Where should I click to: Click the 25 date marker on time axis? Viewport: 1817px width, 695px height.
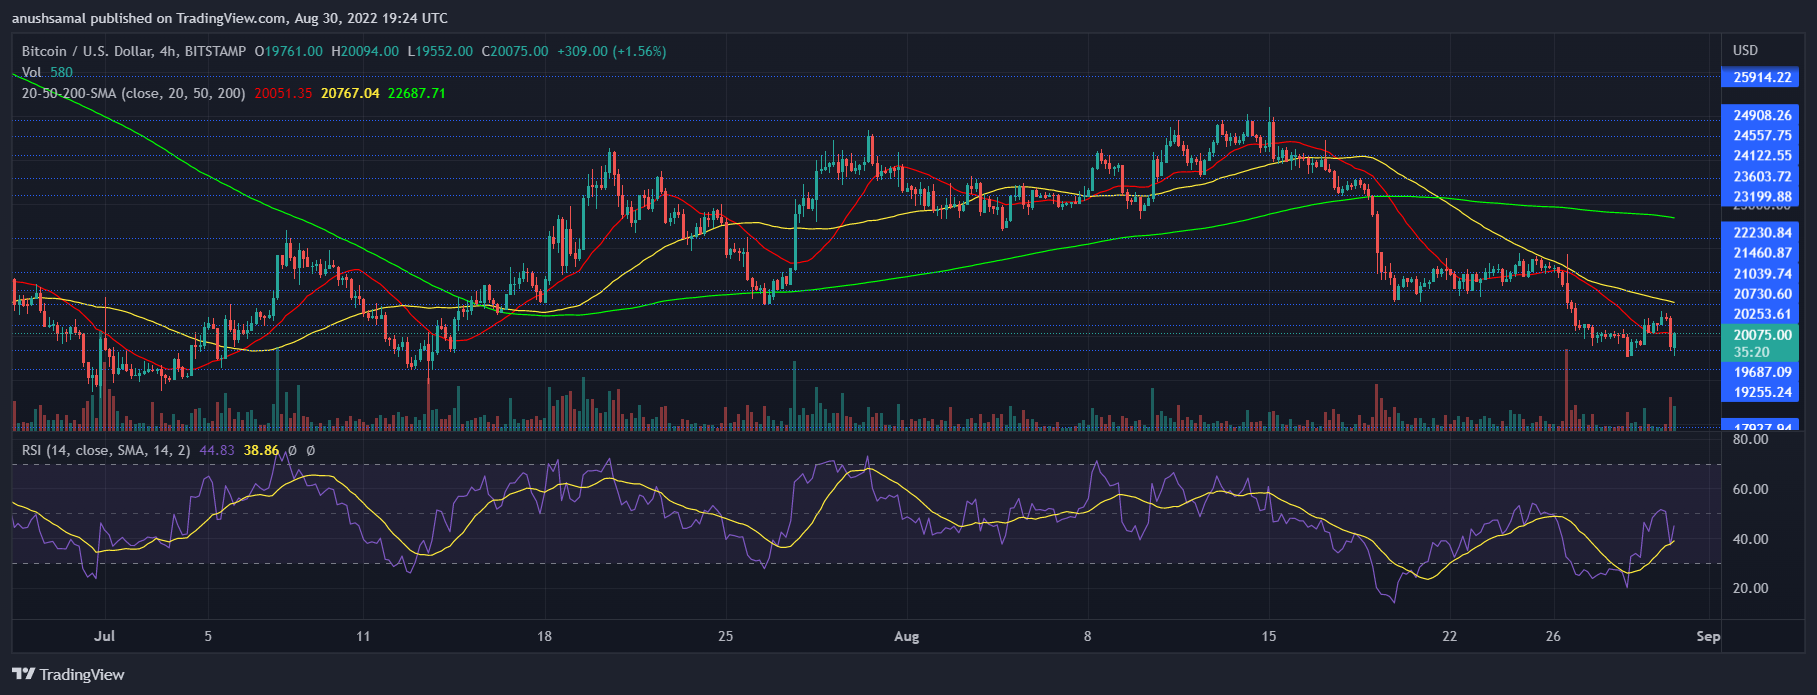[x=726, y=636]
